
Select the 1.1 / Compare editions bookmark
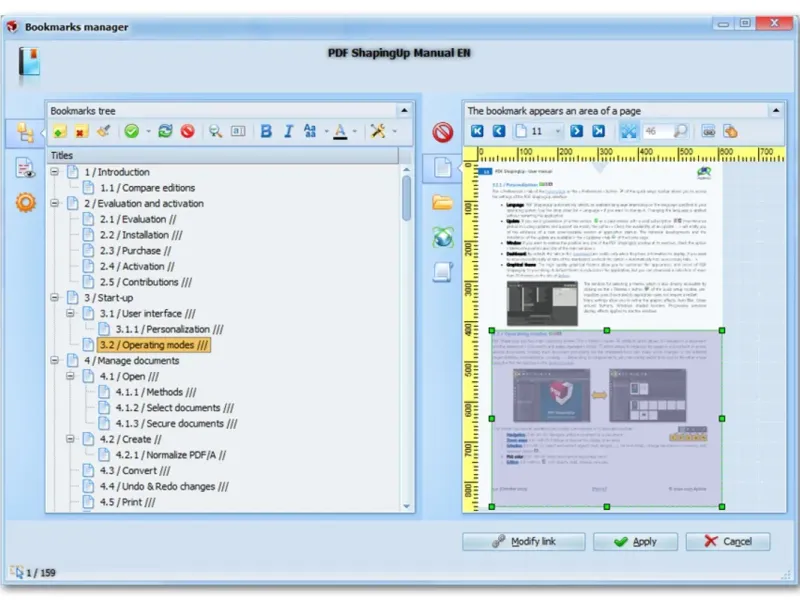pyautogui.click(x=147, y=188)
